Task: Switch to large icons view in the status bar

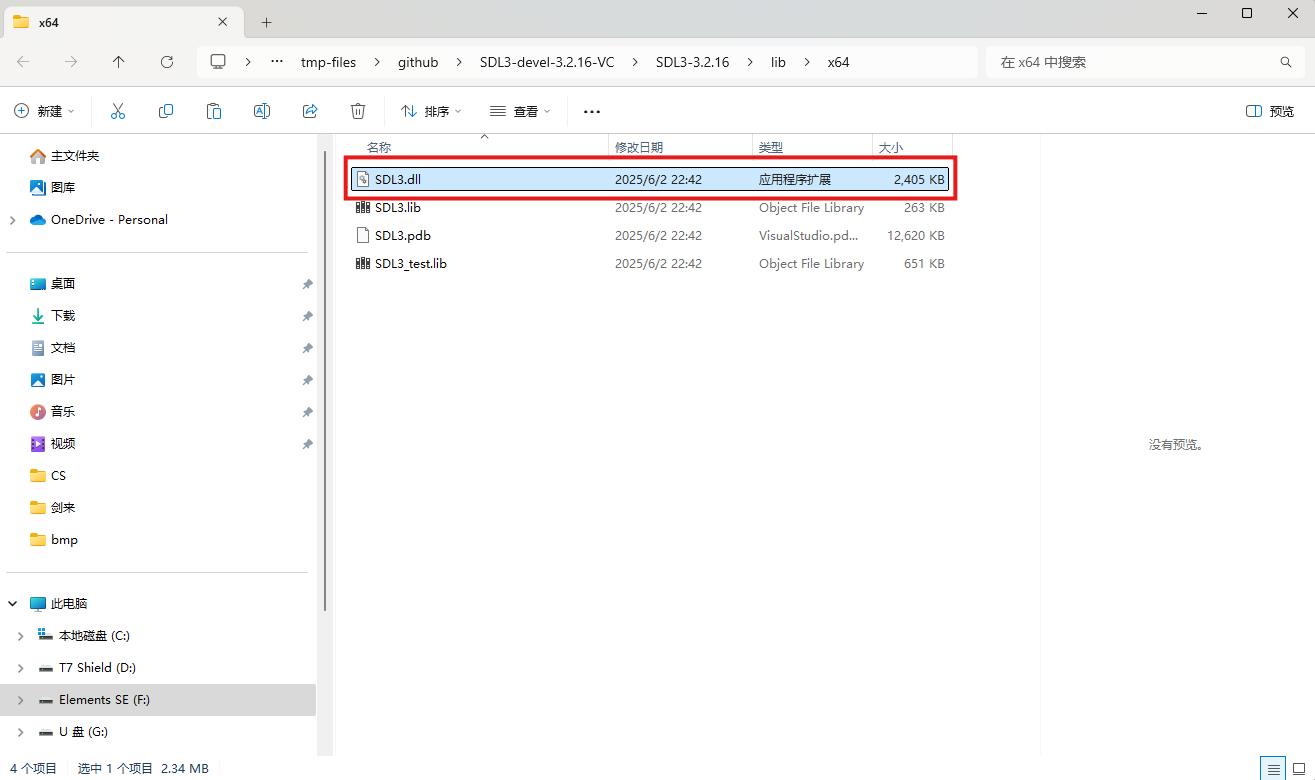Action: coord(1301,768)
